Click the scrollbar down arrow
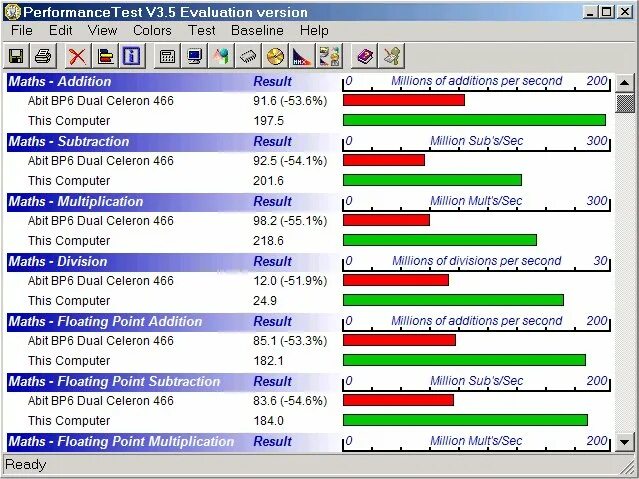639x479 pixels. point(625,441)
